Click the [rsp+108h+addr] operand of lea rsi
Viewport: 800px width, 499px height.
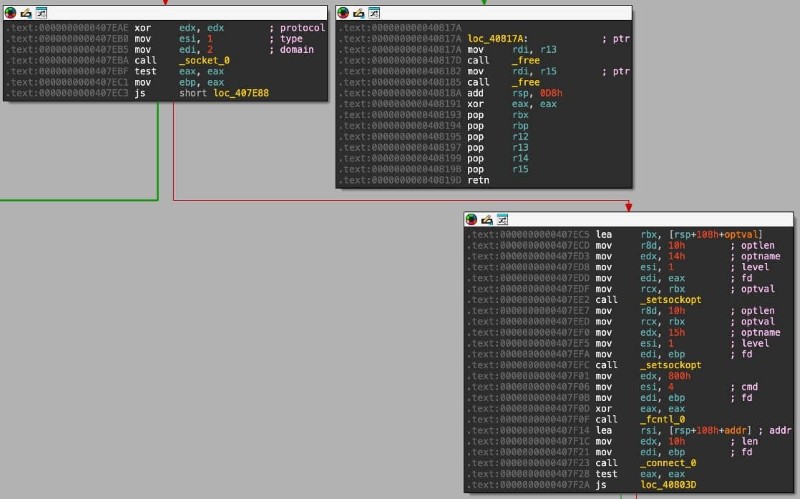[710, 430]
